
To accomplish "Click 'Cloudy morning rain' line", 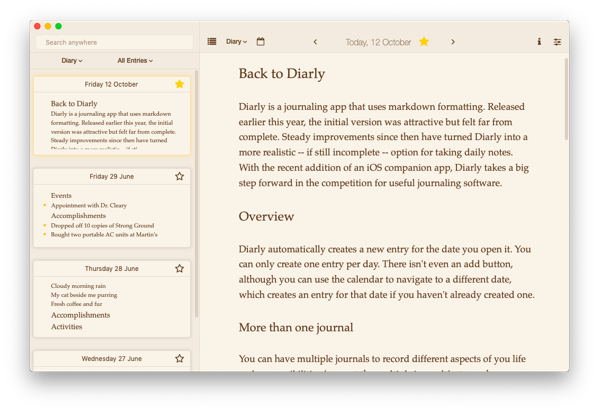I will pyautogui.click(x=78, y=286).
